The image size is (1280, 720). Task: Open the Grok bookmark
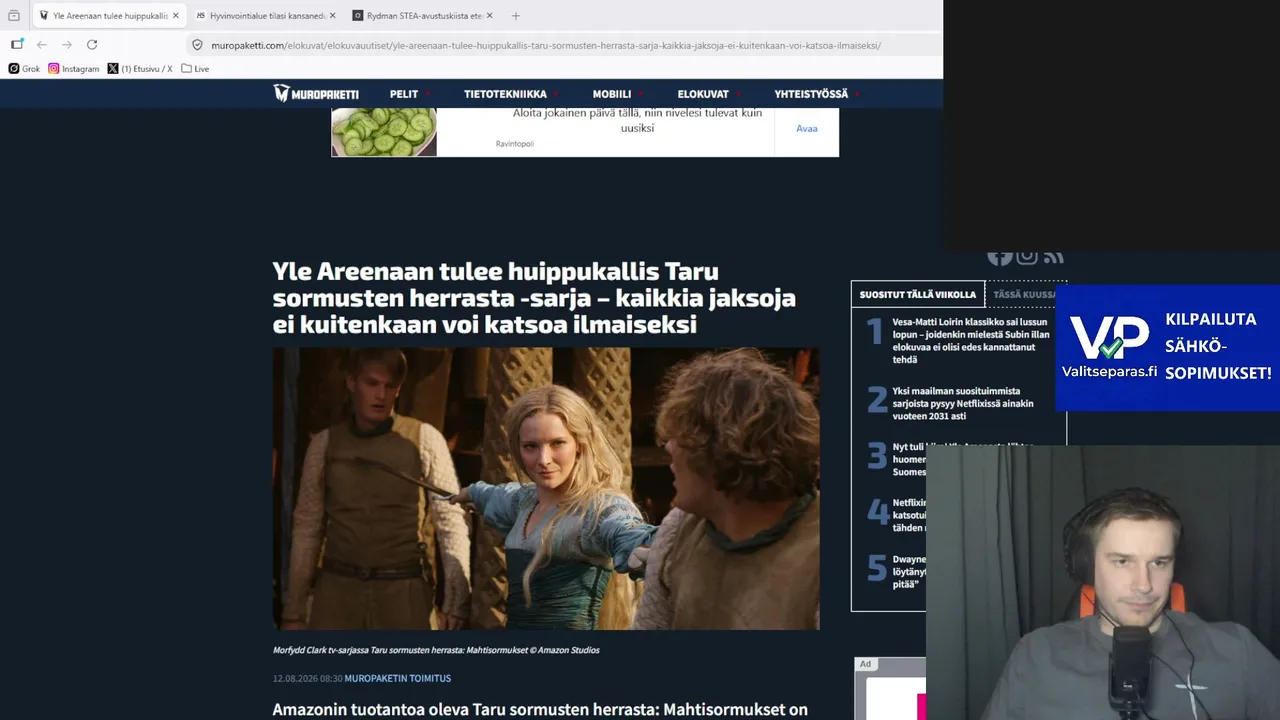[x=24, y=69]
